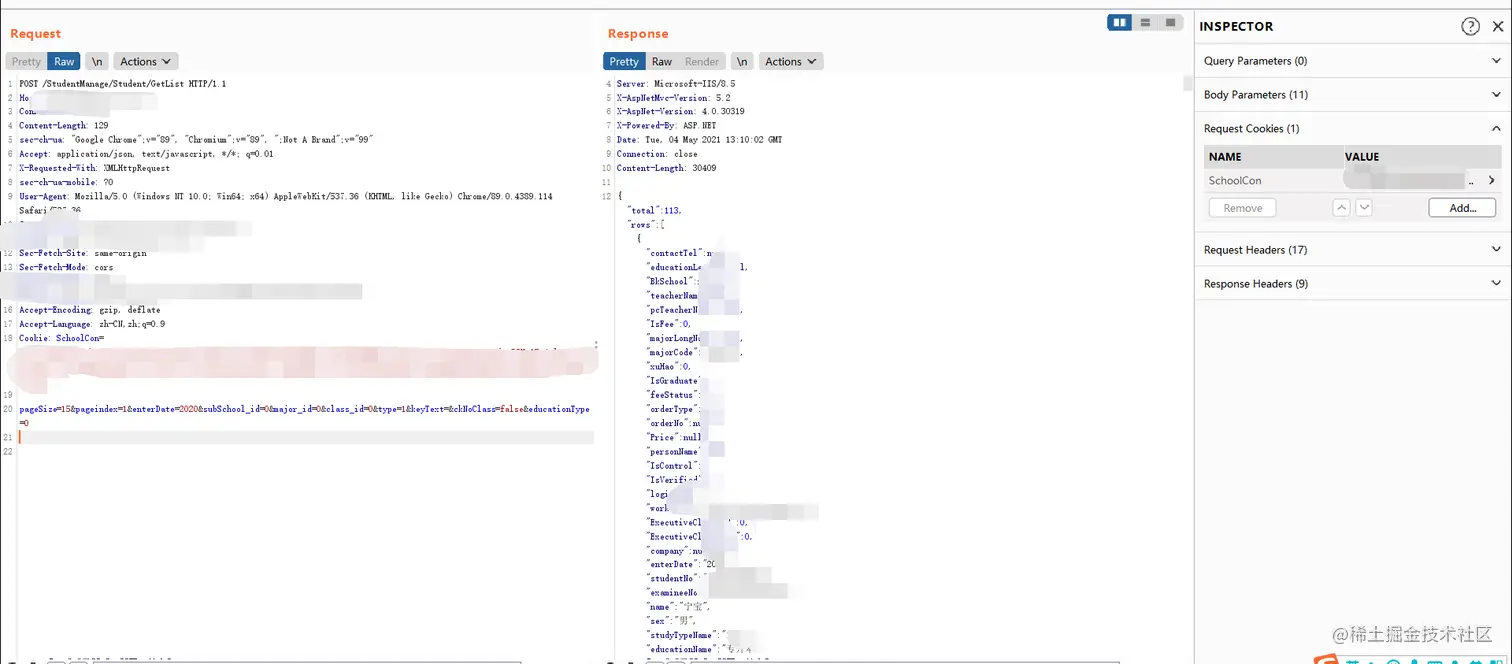Click the Accept: application/json header line
Screen dimensions: 1512x664
146,154
